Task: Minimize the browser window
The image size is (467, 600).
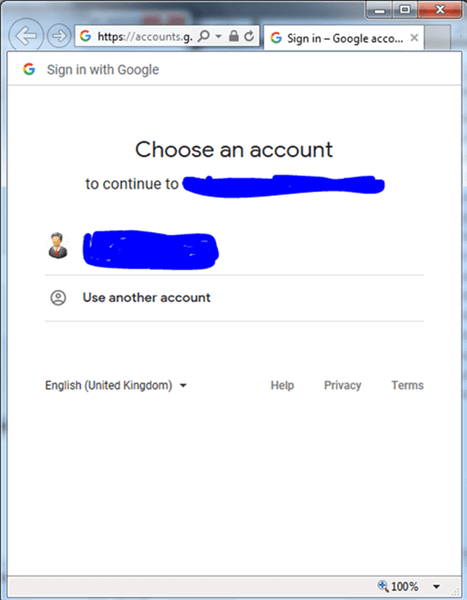Action: pos(379,10)
